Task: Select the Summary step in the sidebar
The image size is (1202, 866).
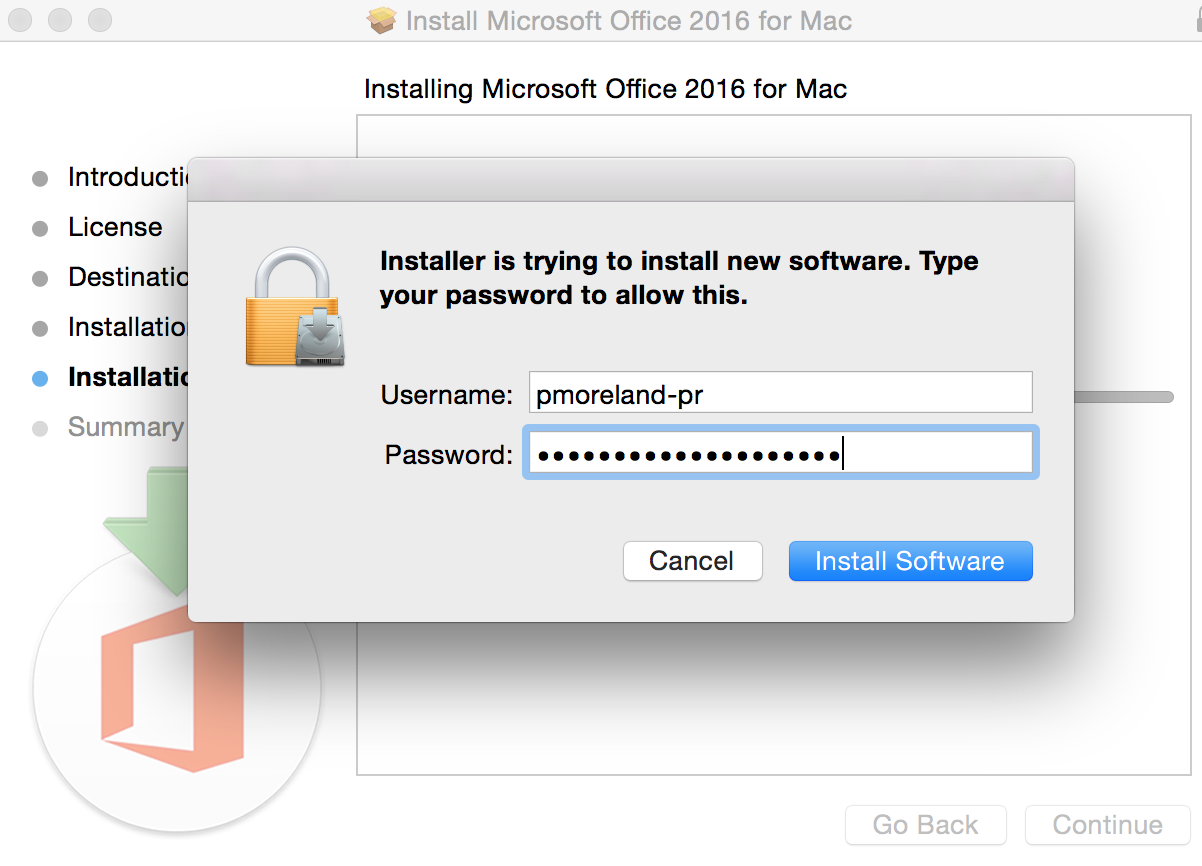Action: 126,427
